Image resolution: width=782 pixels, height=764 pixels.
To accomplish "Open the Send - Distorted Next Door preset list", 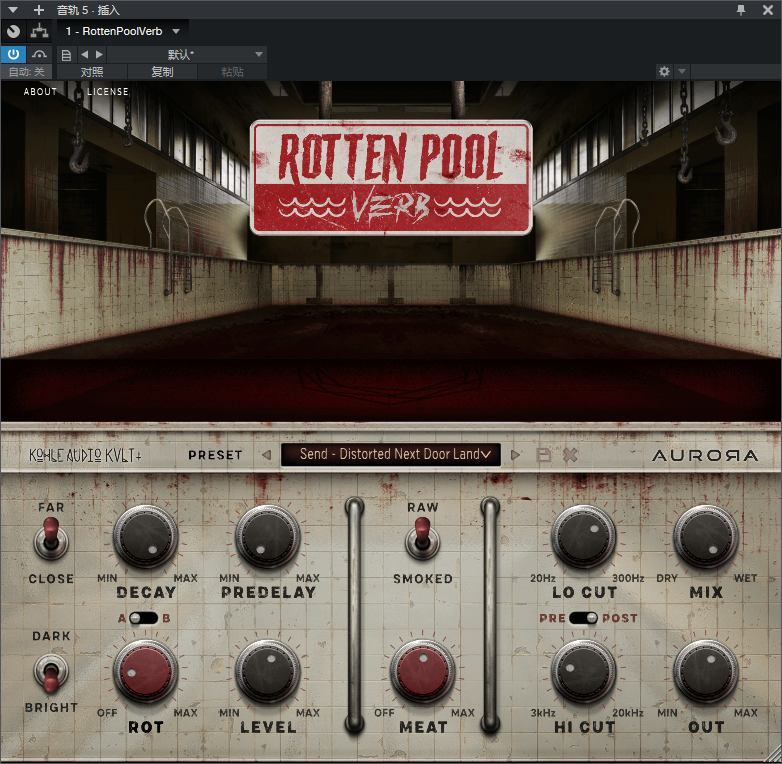I will coord(391,454).
